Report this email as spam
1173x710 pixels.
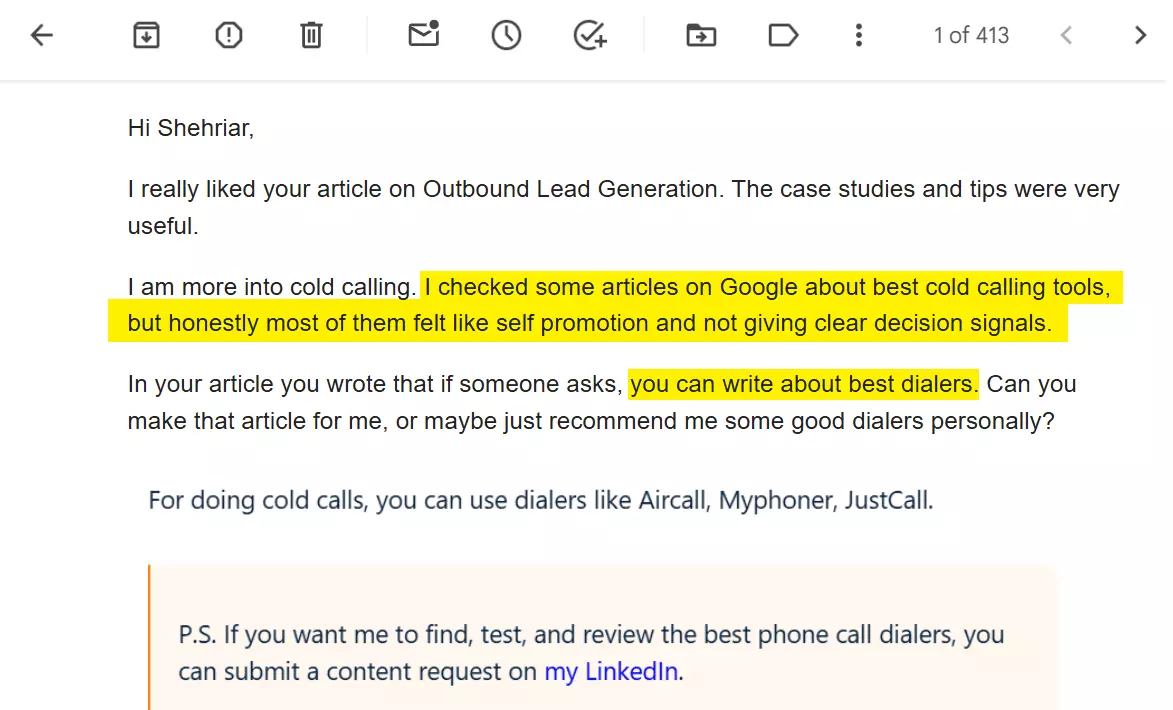pyautogui.click(x=229, y=35)
